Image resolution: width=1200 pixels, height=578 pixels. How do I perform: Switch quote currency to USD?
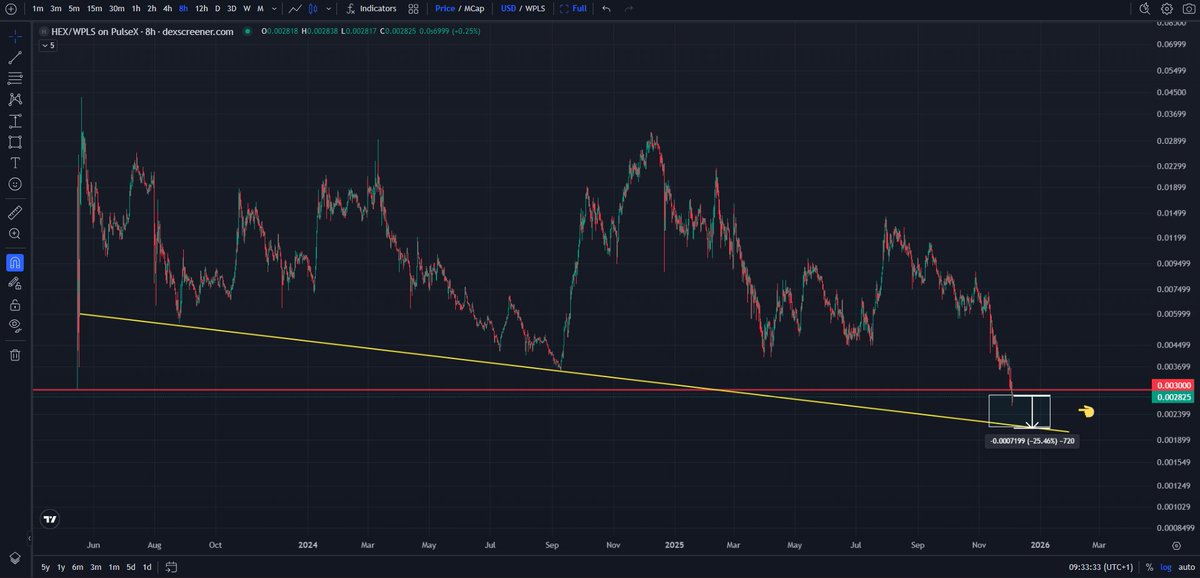[x=509, y=8]
